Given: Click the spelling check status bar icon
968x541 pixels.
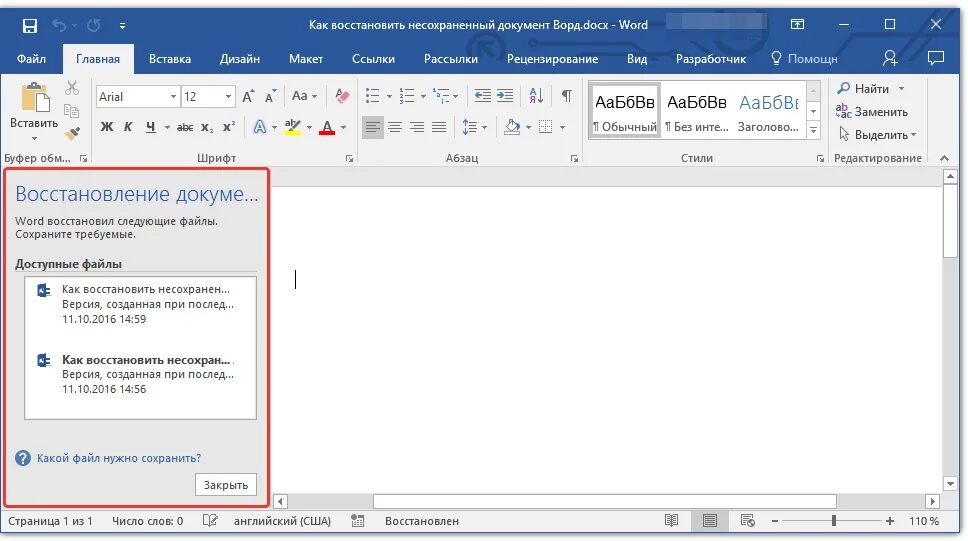Looking at the screenshot, I should 211,521.
